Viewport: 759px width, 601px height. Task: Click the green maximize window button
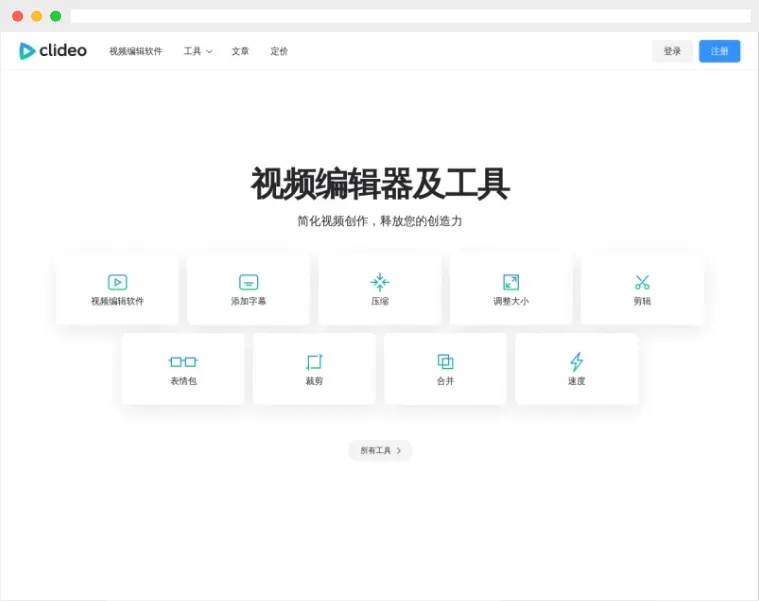[x=56, y=16]
